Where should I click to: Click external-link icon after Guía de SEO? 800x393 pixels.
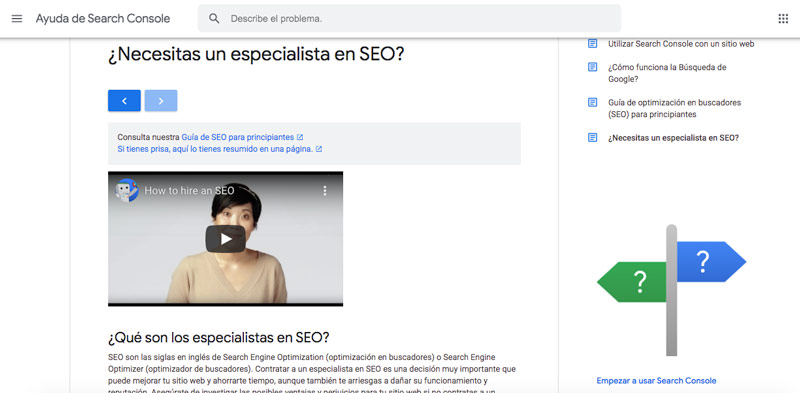pos(300,137)
